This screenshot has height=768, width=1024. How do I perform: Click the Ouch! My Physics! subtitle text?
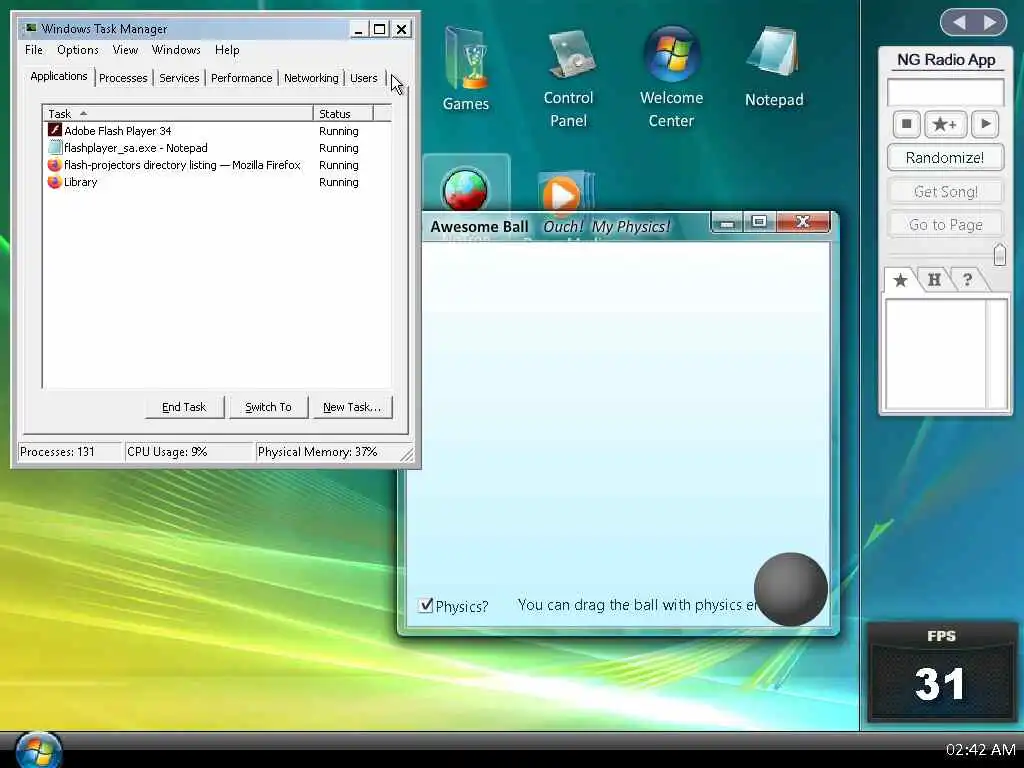pyautogui.click(x=607, y=227)
